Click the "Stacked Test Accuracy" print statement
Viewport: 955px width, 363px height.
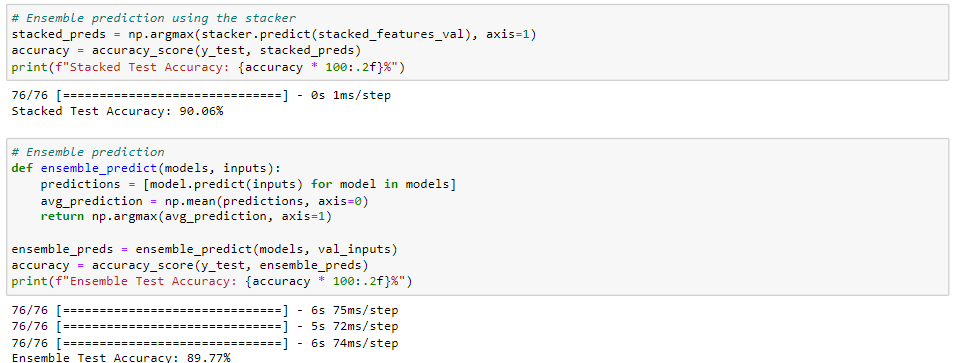[208, 68]
